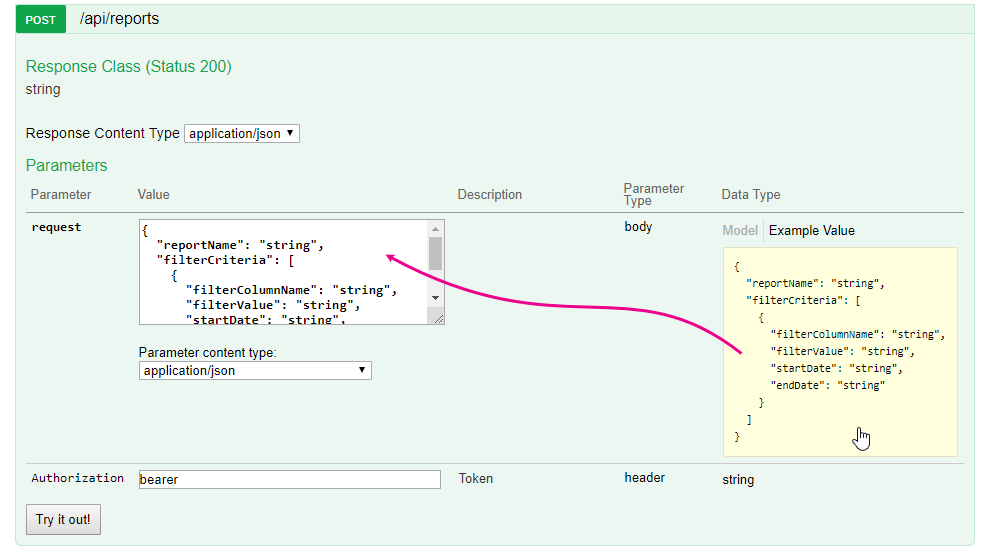Click the textarea scrollbar down arrow
Screen dimensions: 989x556
pos(435,298)
